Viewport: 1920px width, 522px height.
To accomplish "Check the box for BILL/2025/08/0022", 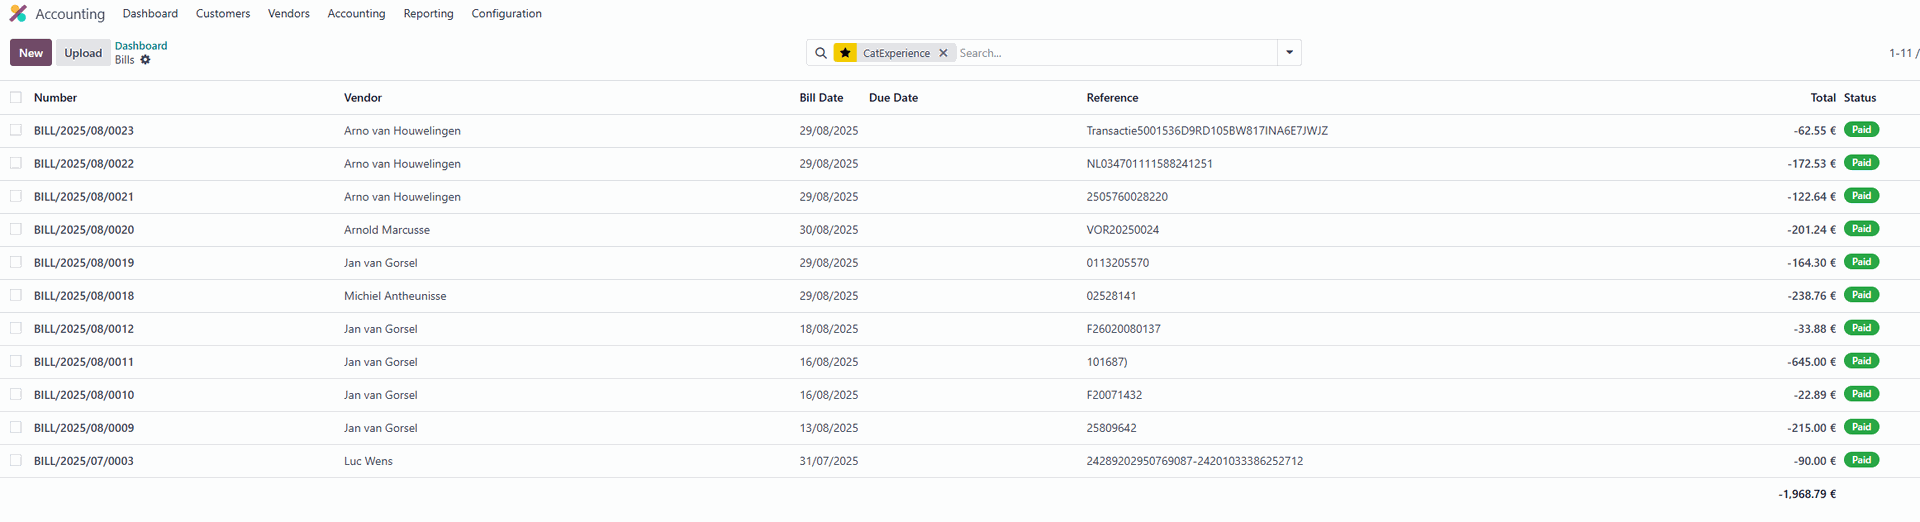I will [x=16, y=163].
